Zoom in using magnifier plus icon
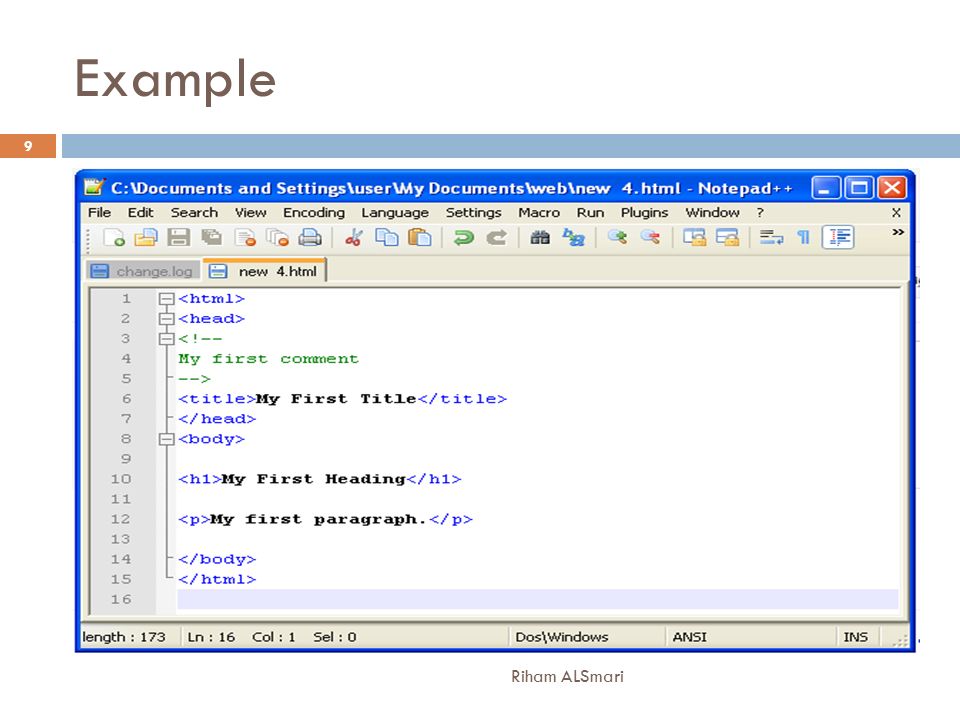Screen dimensions: 960x720 617,238
